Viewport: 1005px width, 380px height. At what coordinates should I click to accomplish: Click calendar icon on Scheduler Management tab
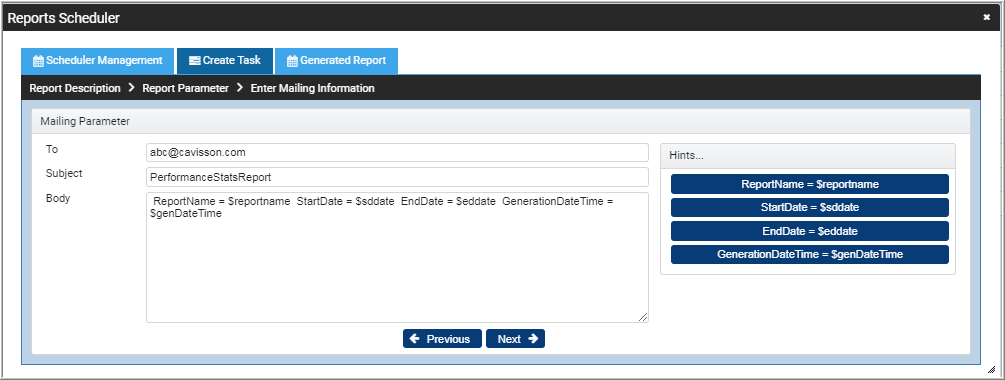pos(38,61)
